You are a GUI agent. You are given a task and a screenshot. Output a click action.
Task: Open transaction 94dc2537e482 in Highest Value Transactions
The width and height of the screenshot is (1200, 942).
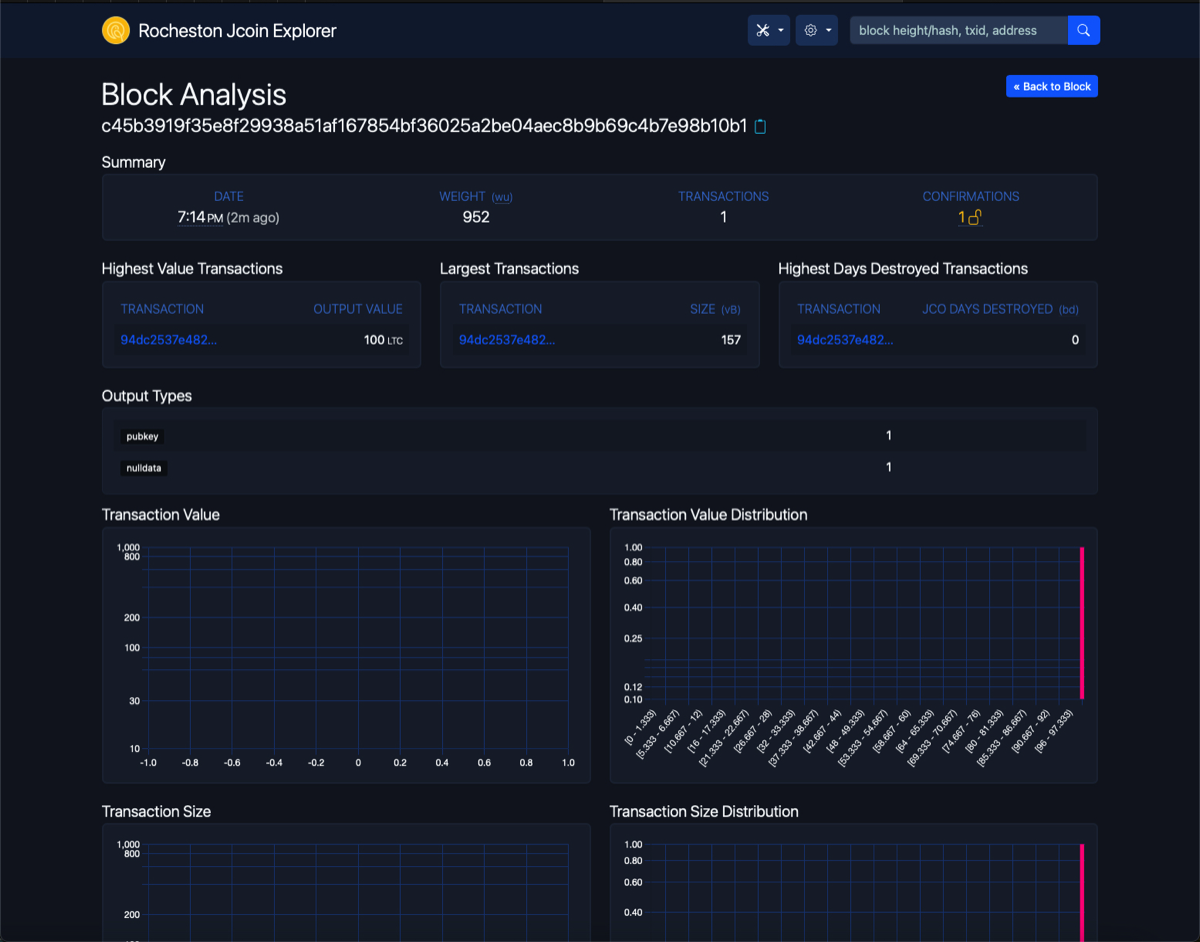pyautogui.click(x=168, y=340)
